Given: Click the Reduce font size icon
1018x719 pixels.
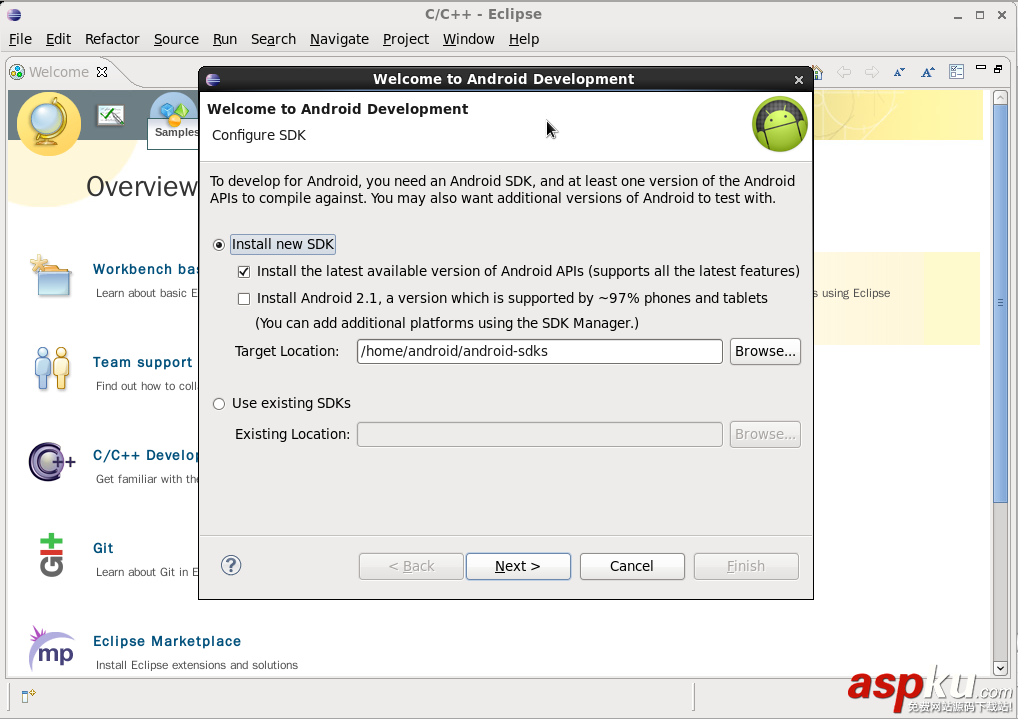Looking at the screenshot, I should pyautogui.click(x=899, y=71).
